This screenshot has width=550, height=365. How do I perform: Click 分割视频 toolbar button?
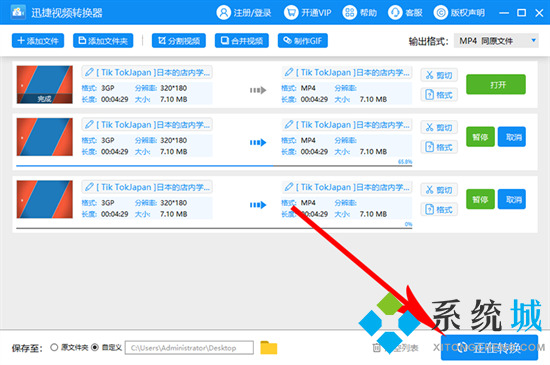179,41
